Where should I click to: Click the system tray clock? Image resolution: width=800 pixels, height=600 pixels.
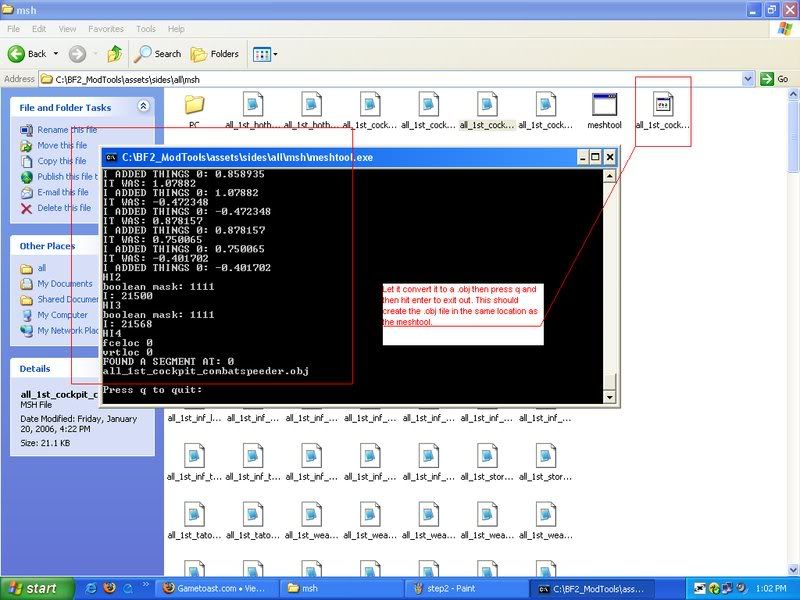[x=771, y=588]
